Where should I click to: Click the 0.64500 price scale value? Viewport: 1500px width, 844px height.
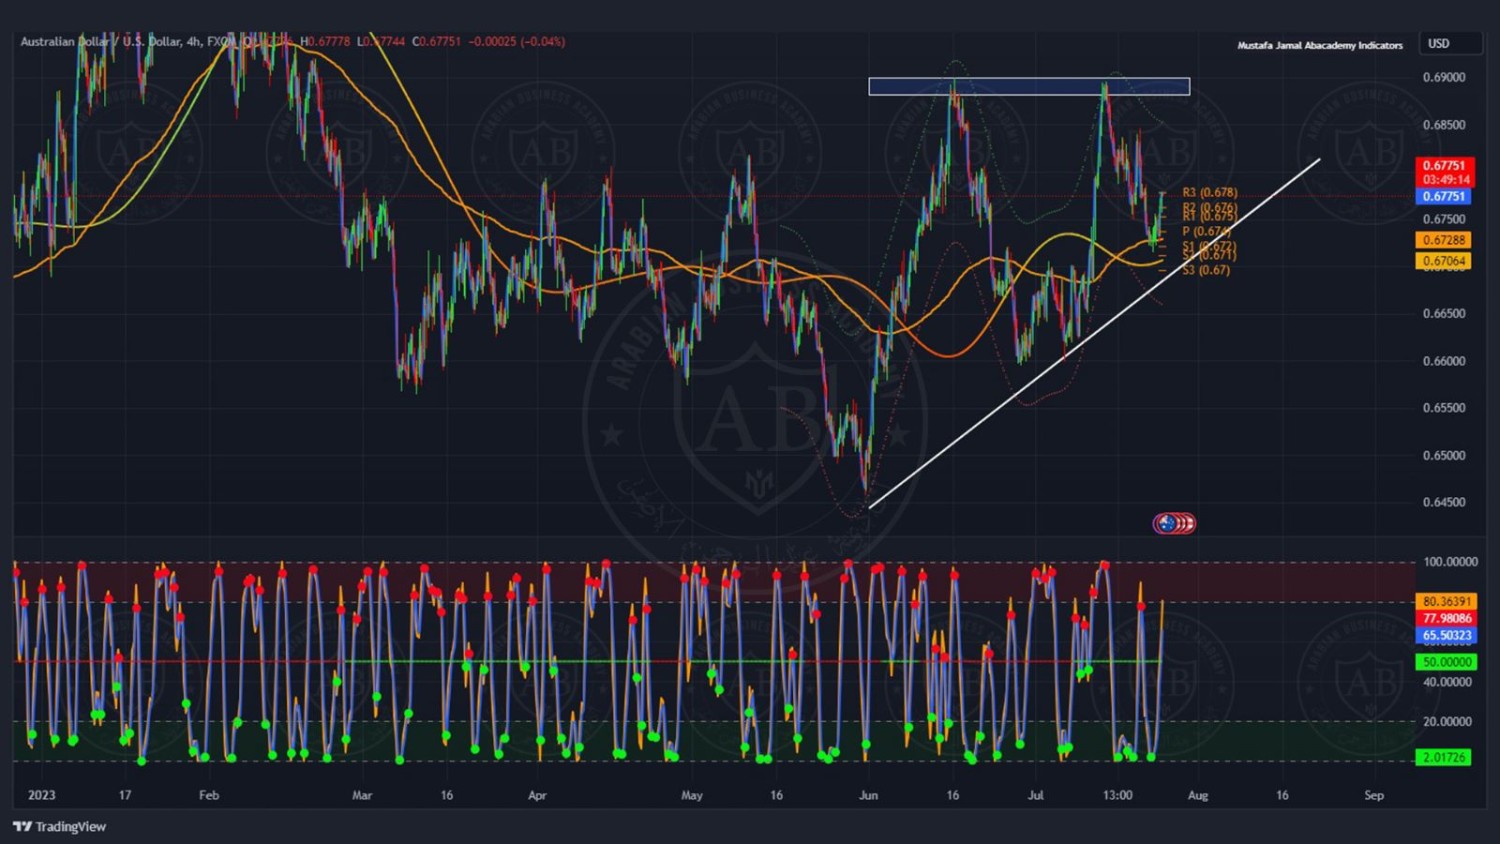[1444, 502]
